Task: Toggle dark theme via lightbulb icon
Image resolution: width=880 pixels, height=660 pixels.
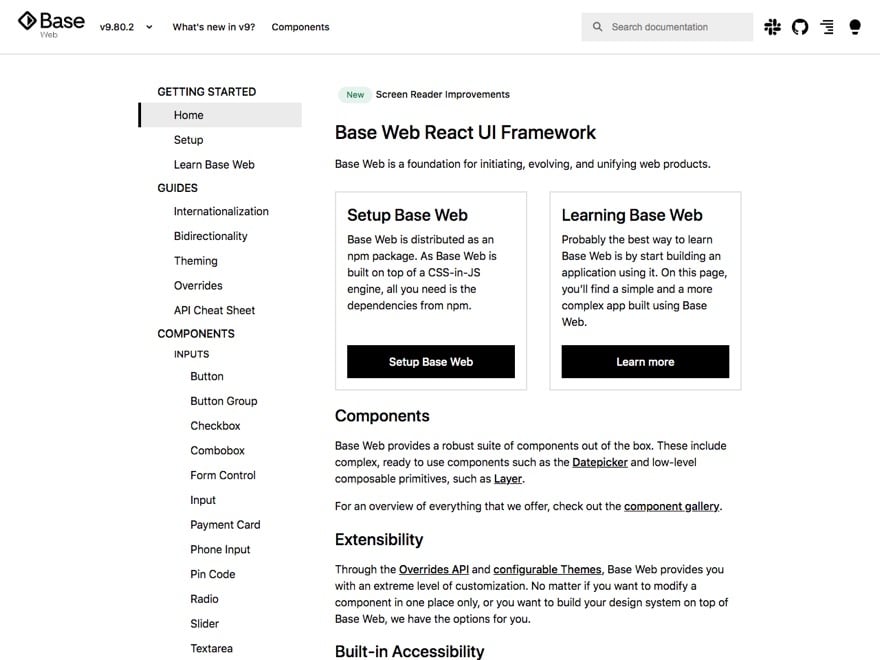Action: click(855, 27)
